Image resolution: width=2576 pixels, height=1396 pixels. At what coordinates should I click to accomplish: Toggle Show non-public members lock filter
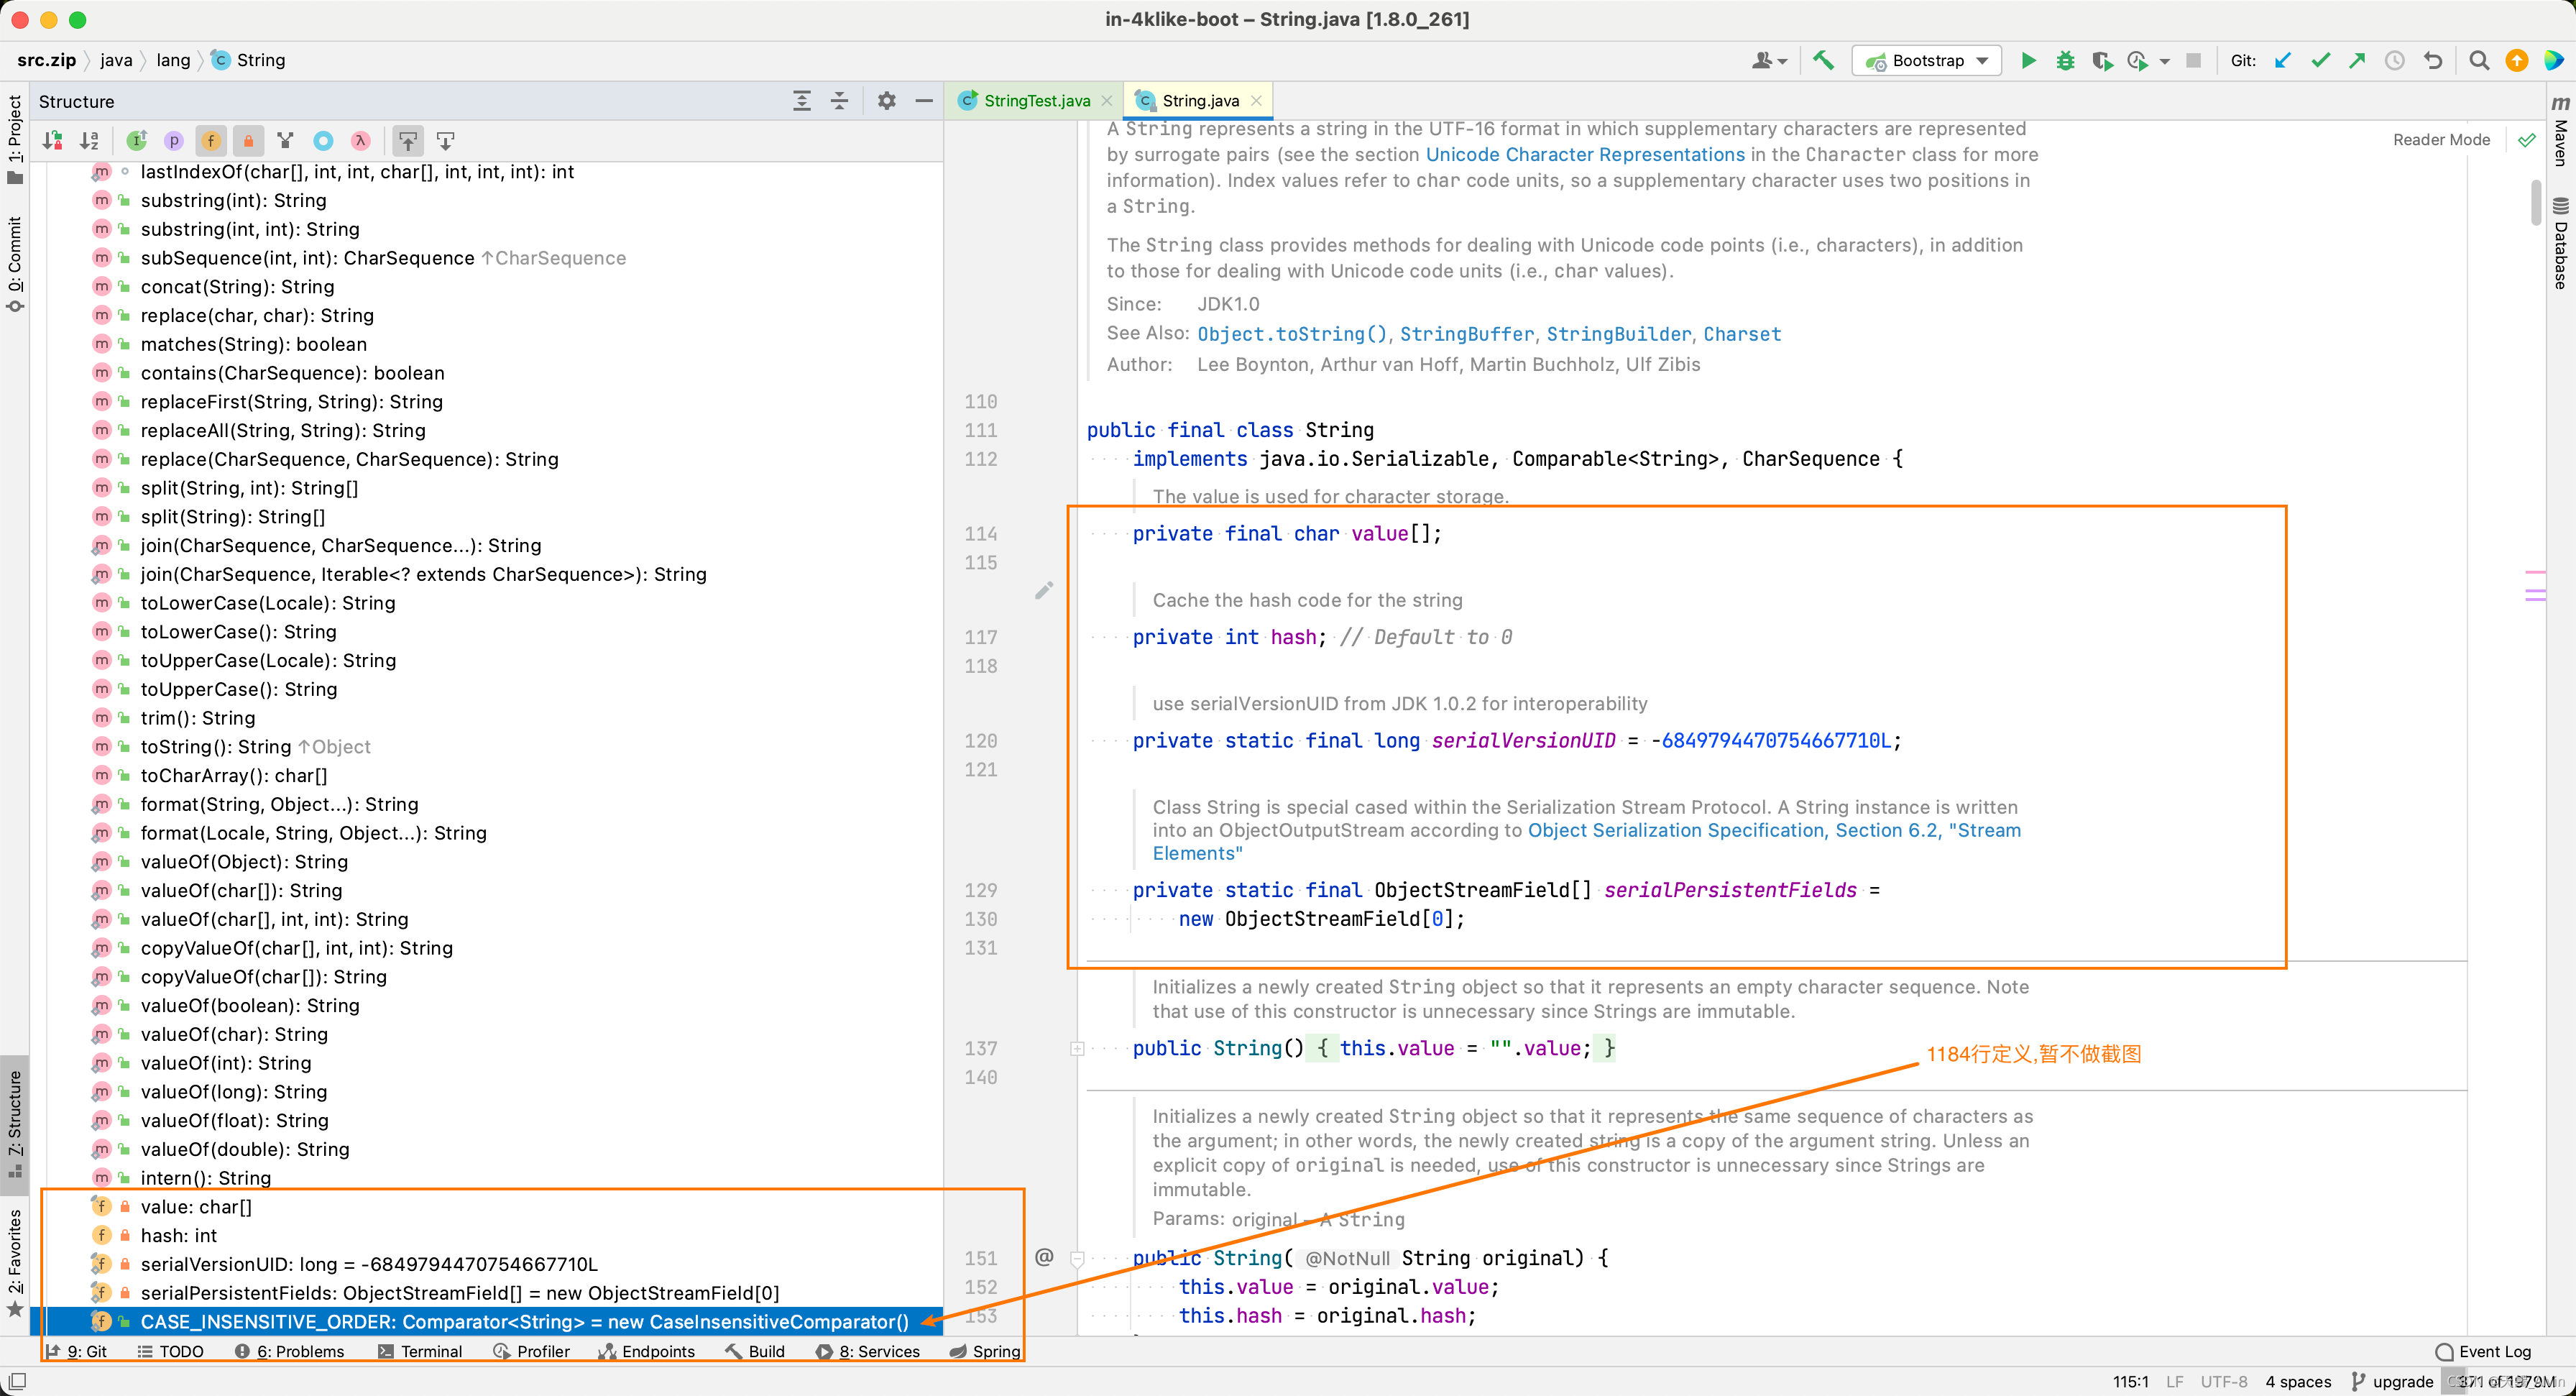(x=249, y=141)
